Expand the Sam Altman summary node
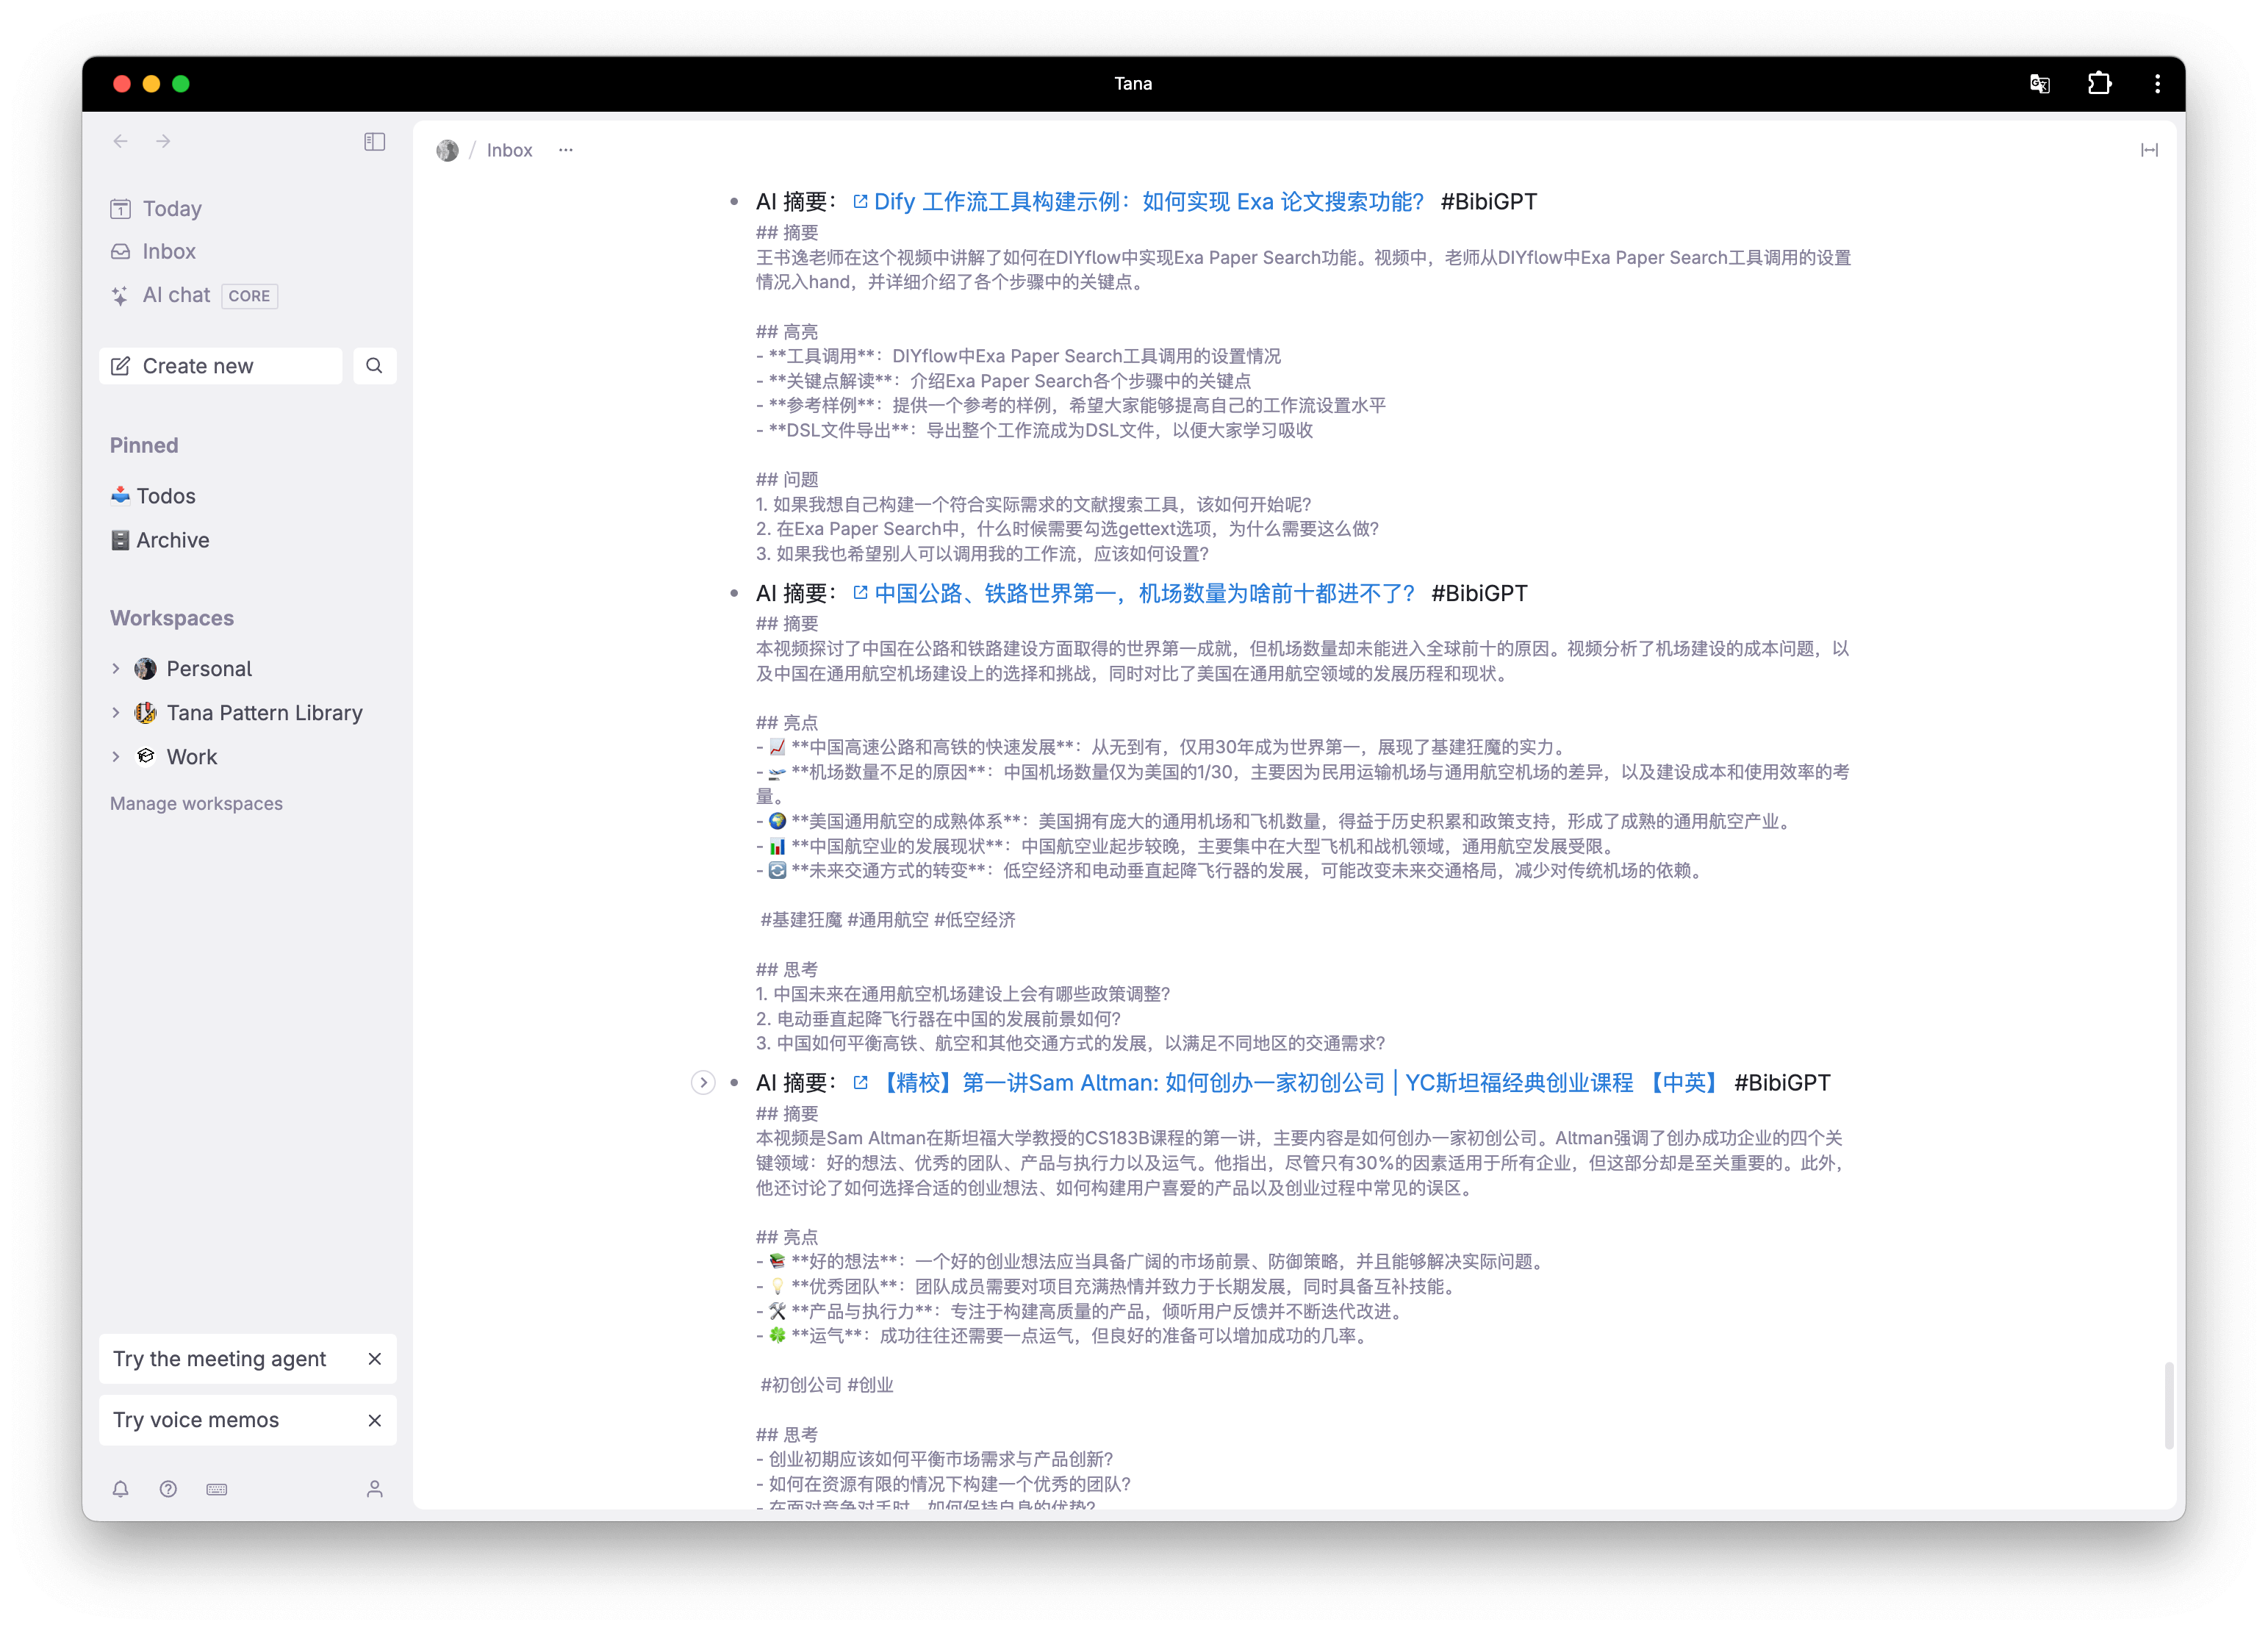 click(703, 1082)
